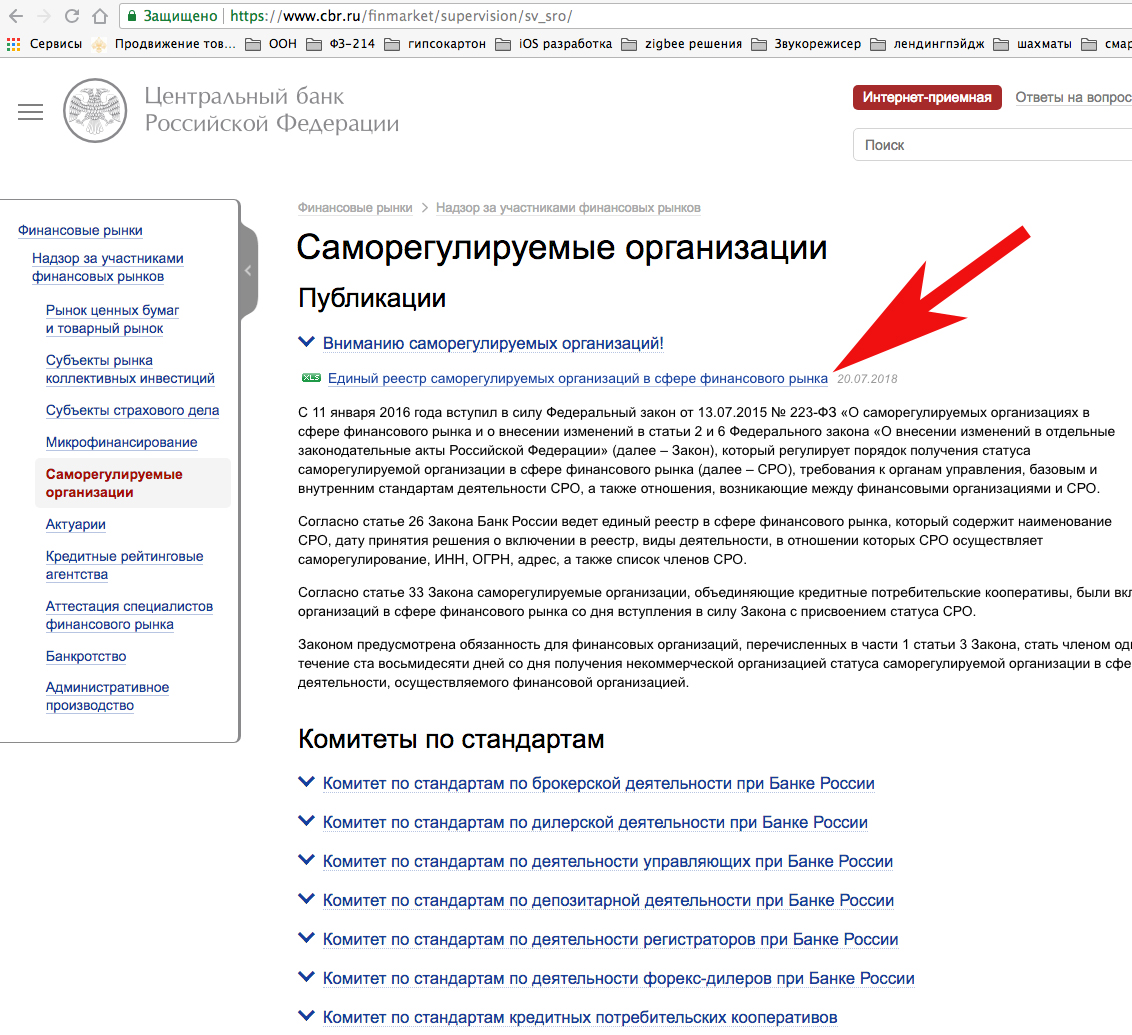Open Рынок ценных бумаг sidebar item
Image resolution: width=1132 pixels, height=1035 pixels.
click(x=112, y=319)
